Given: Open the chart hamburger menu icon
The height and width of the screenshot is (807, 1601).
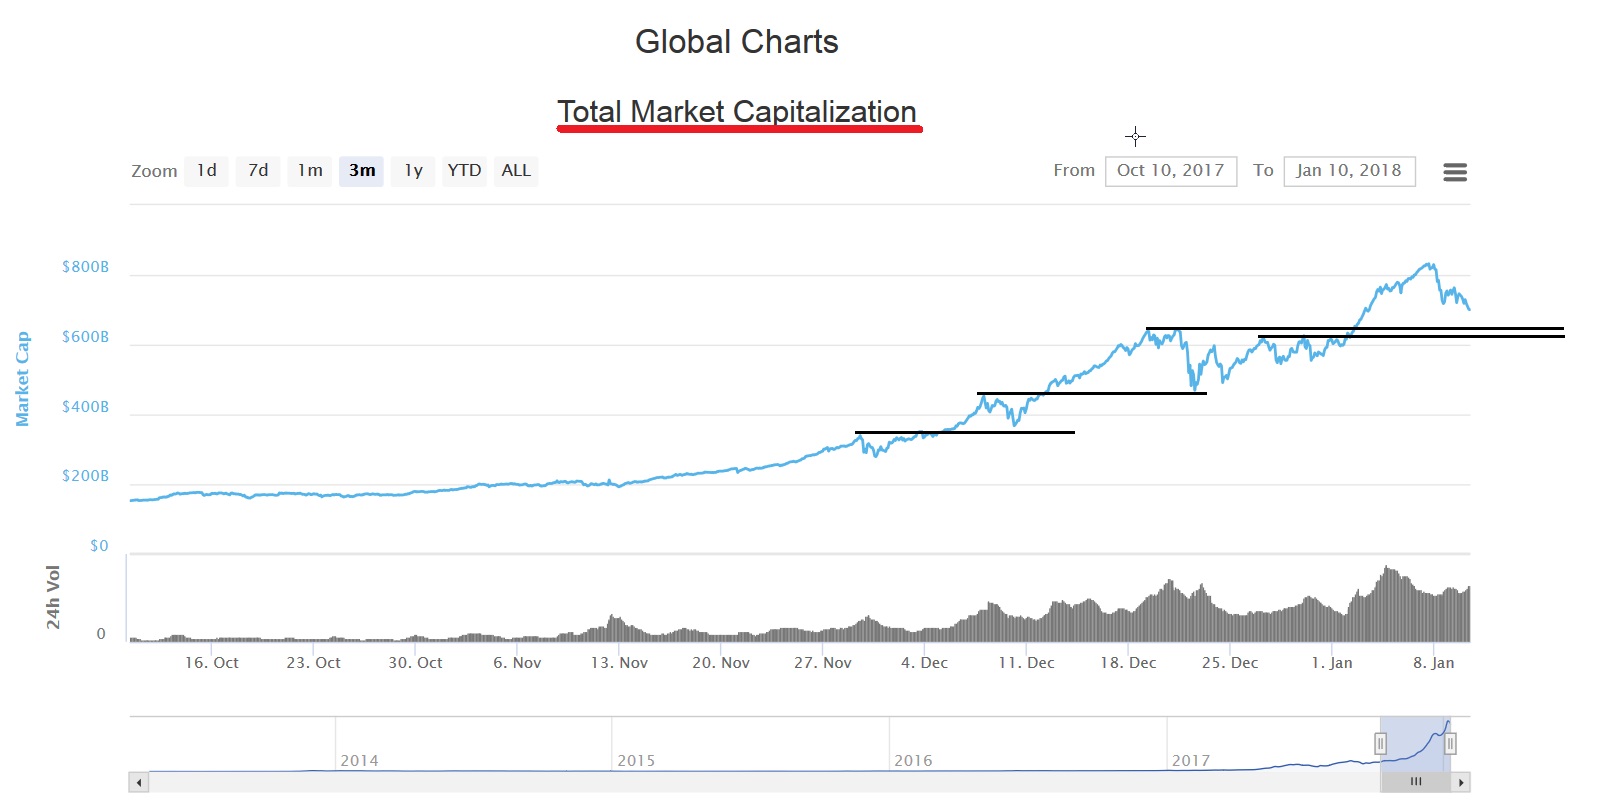Looking at the screenshot, I should coord(1455,172).
